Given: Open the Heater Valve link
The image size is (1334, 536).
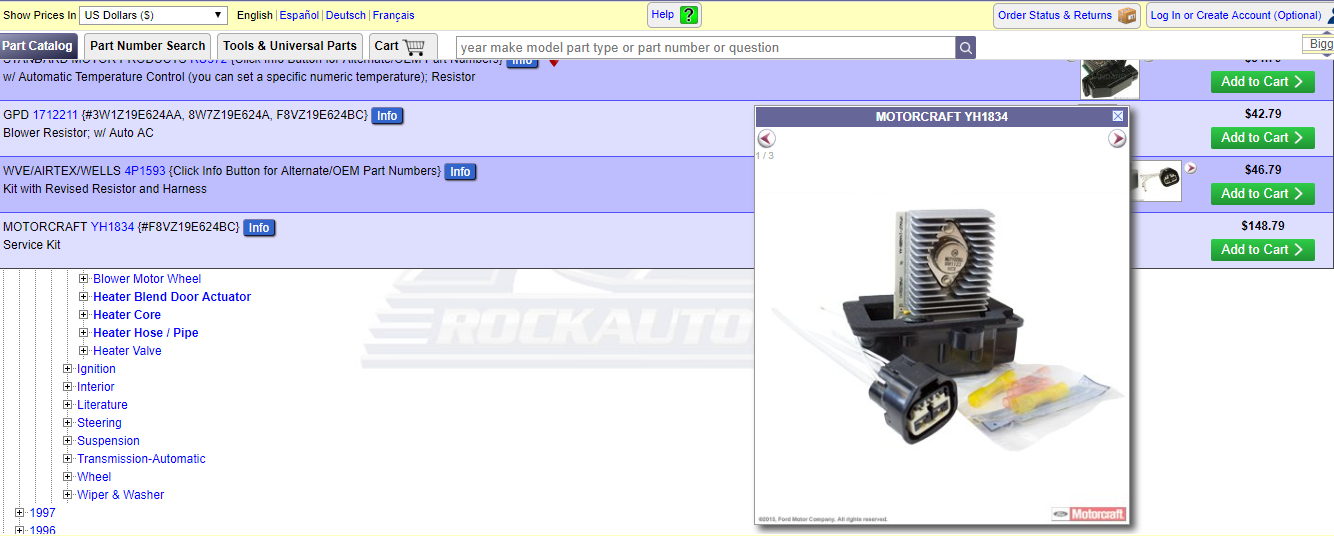Looking at the screenshot, I should (127, 351).
